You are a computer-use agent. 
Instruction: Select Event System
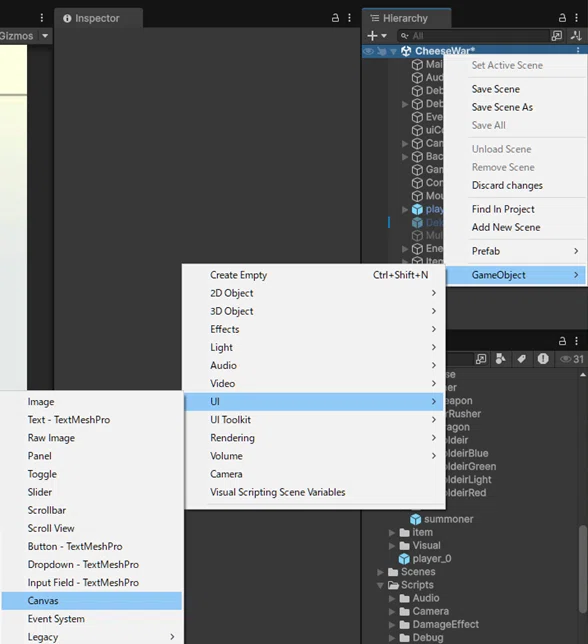pos(92,619)
